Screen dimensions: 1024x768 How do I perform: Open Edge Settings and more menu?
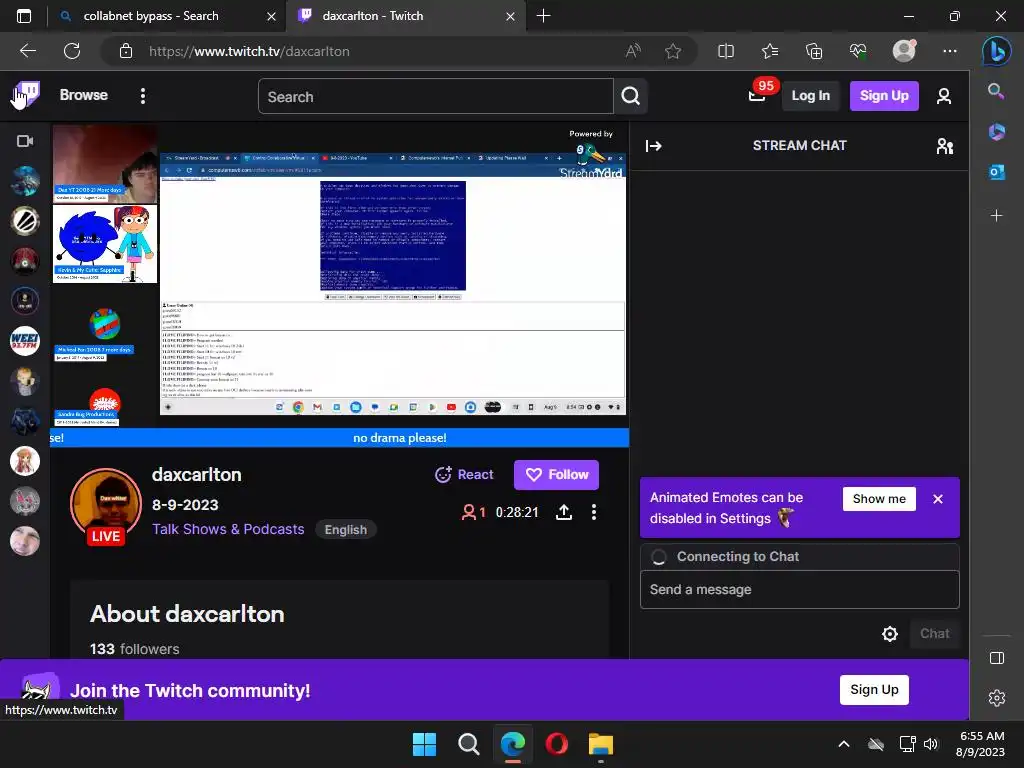pyautogui.click(x=950, y=51)
